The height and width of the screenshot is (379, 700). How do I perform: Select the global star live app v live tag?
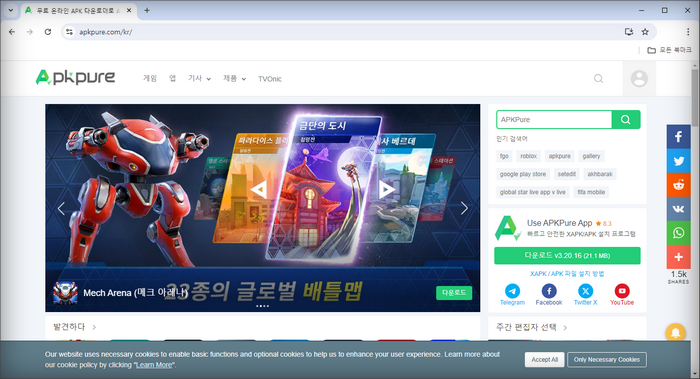533,192
